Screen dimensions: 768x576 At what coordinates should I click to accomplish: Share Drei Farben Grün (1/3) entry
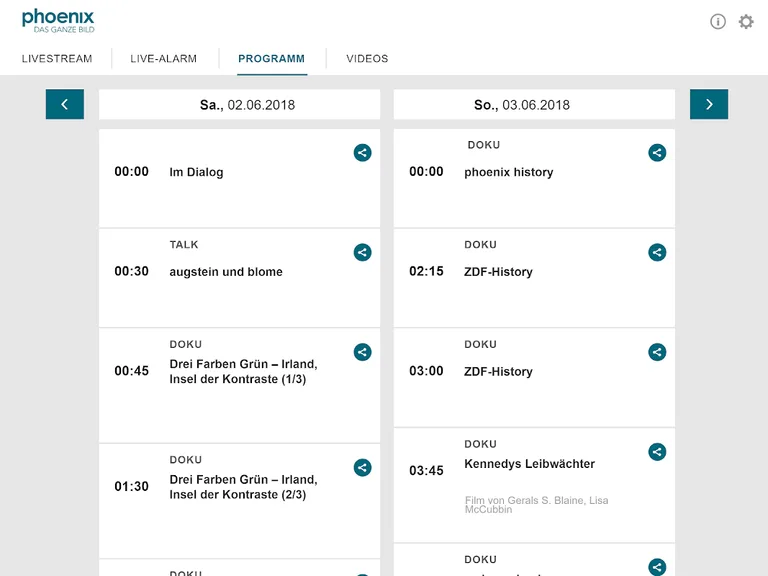click(x=362, y=352)
